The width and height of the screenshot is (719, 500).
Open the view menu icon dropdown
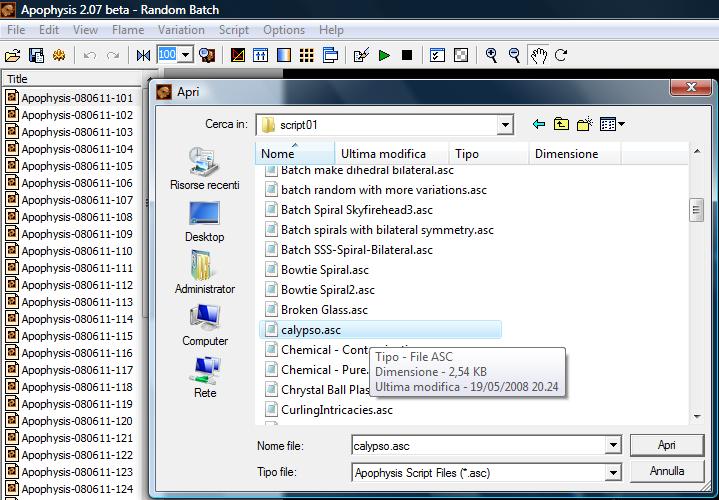tap(612, 124)
